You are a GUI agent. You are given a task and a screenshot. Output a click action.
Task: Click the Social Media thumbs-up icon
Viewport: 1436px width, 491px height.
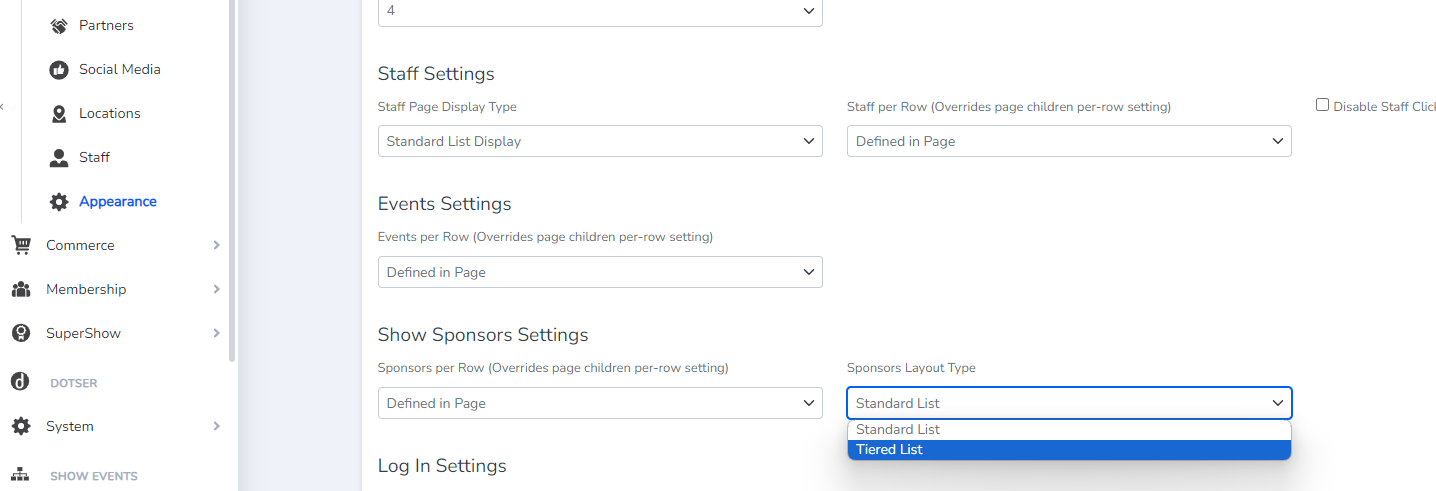[x=59, y=70]
